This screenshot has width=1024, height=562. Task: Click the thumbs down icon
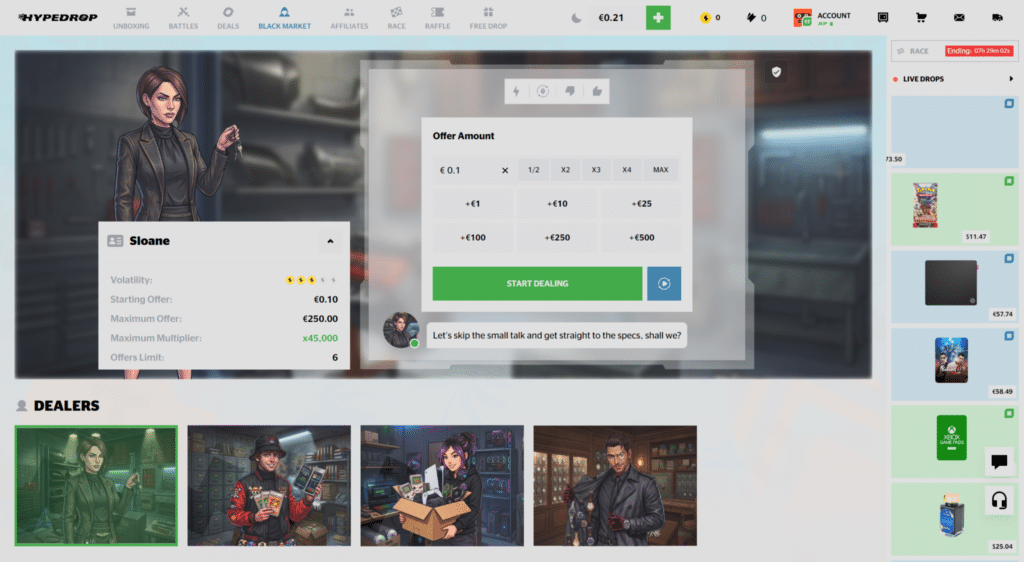click(x=569, y=91)
